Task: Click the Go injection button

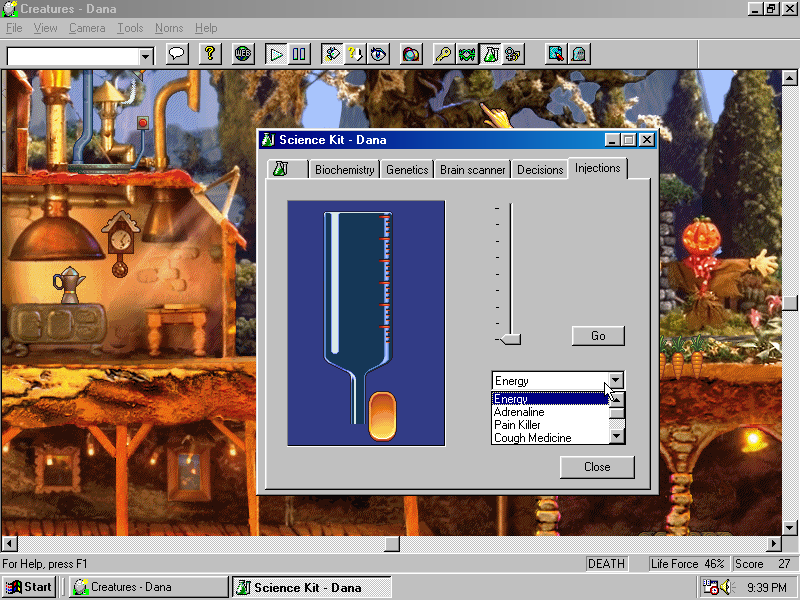Action: [x=598, y=336]
